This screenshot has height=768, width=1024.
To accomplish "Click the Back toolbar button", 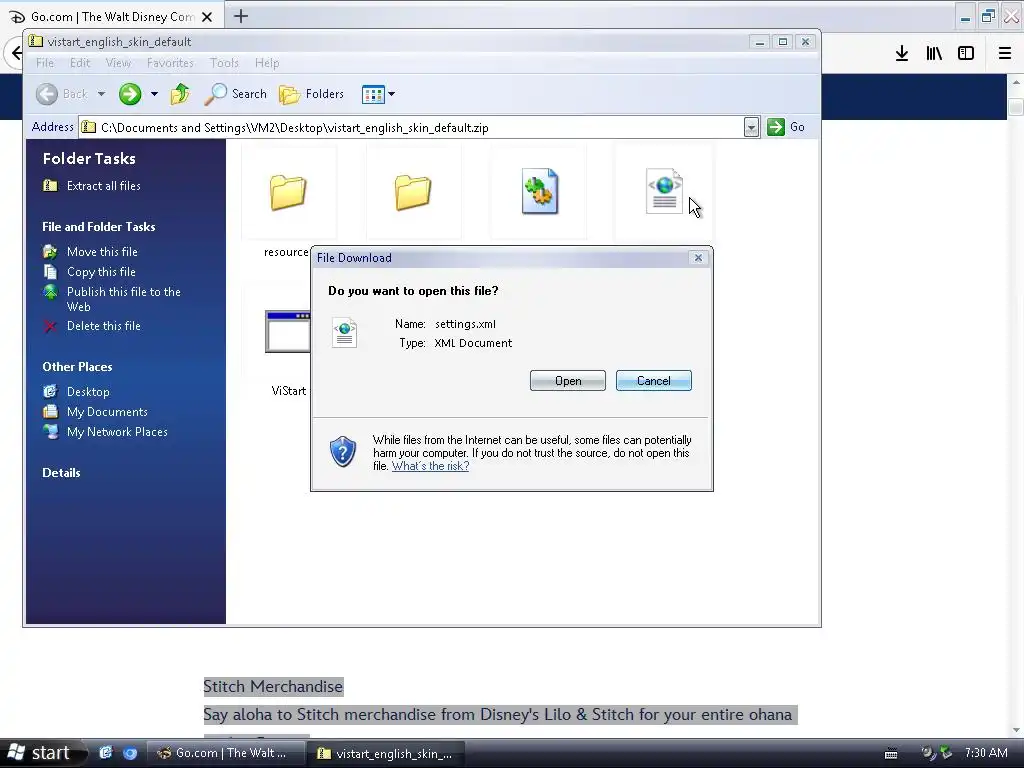I will coord(61,94).
